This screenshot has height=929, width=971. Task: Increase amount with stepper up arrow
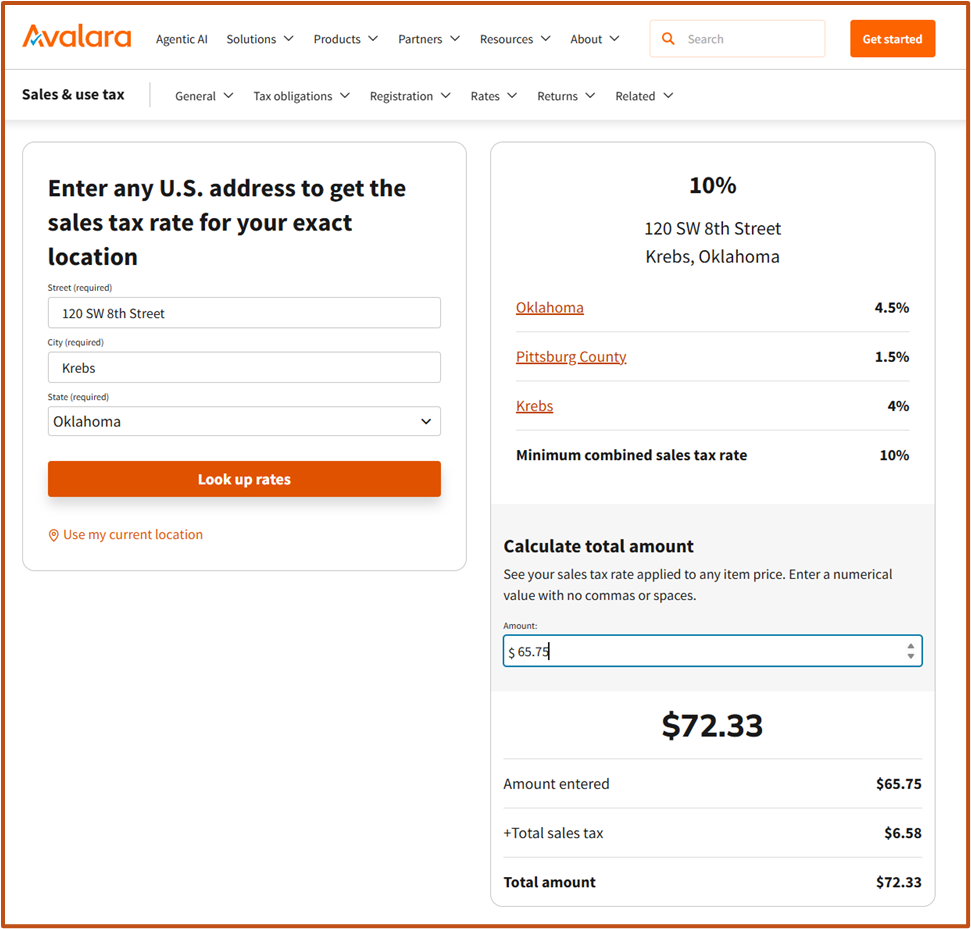(910, 646)
